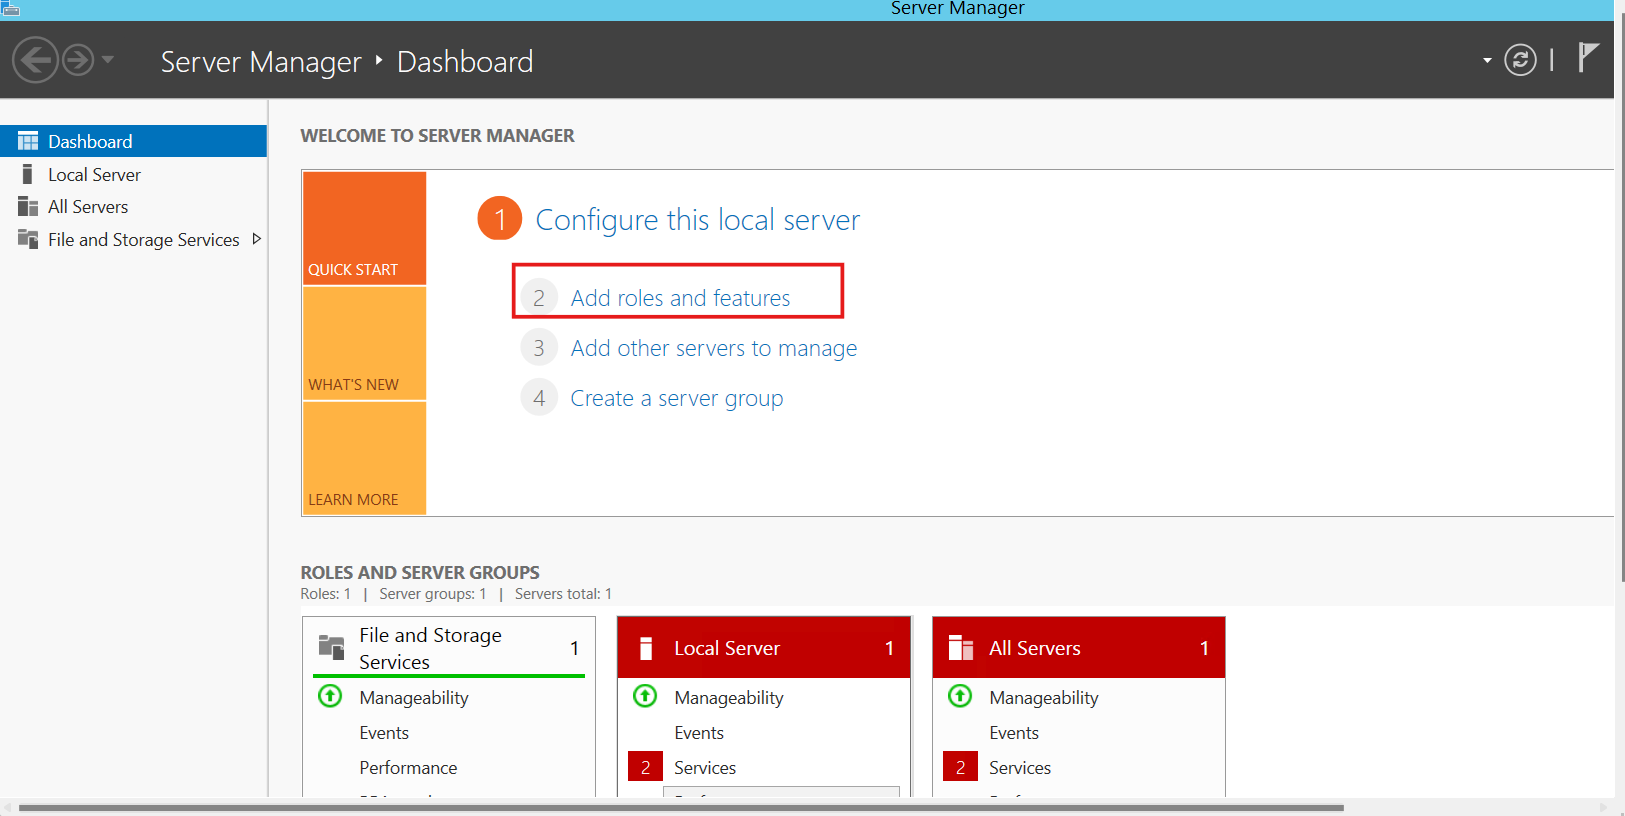Click the All Servers tile icon

tap(960, 648)
